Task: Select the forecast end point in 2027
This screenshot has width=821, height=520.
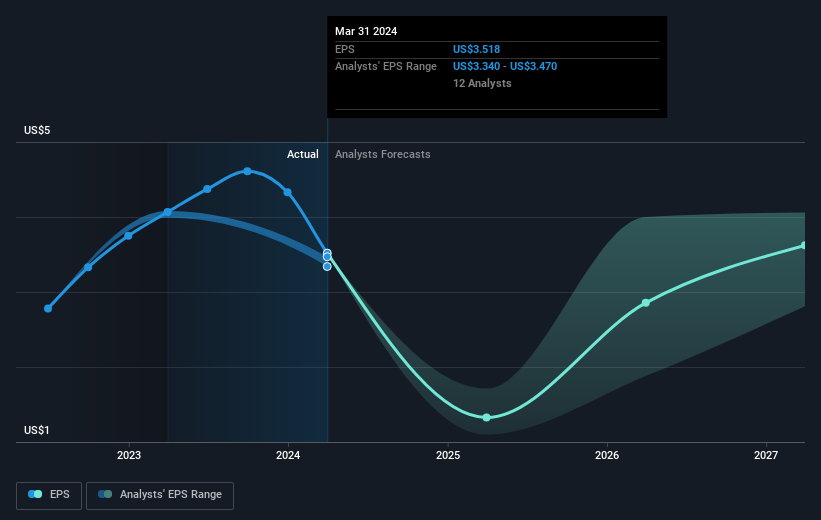Action: point(804,246)
